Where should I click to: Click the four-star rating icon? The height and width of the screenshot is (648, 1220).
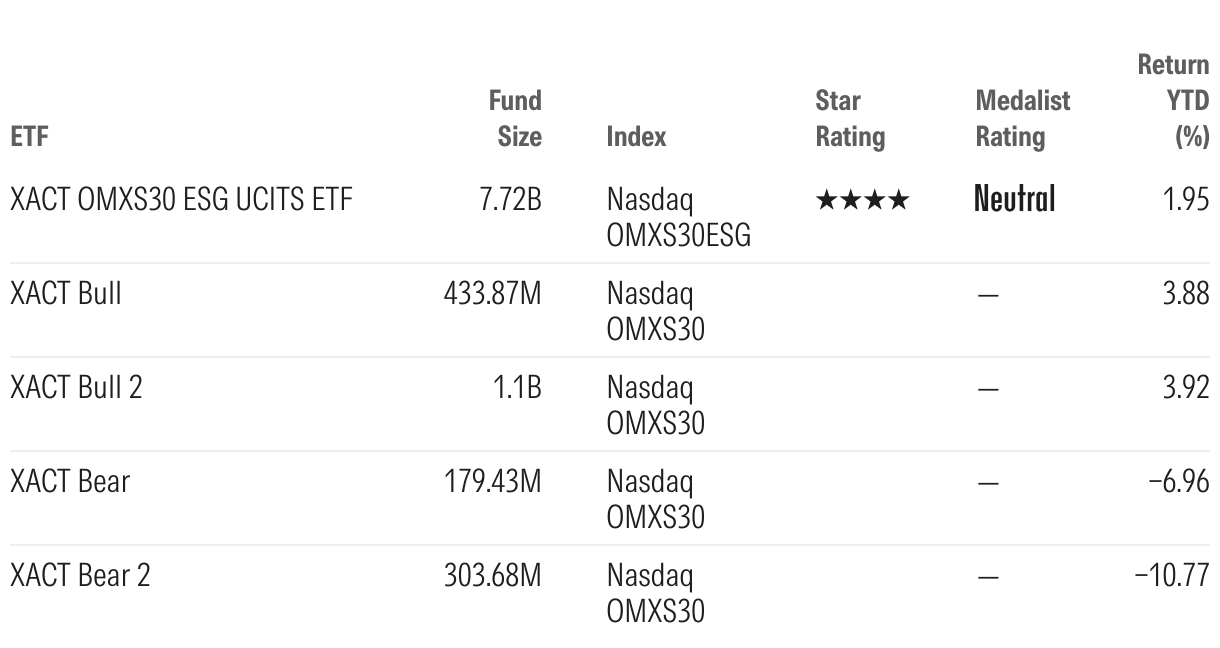(862, 201)
